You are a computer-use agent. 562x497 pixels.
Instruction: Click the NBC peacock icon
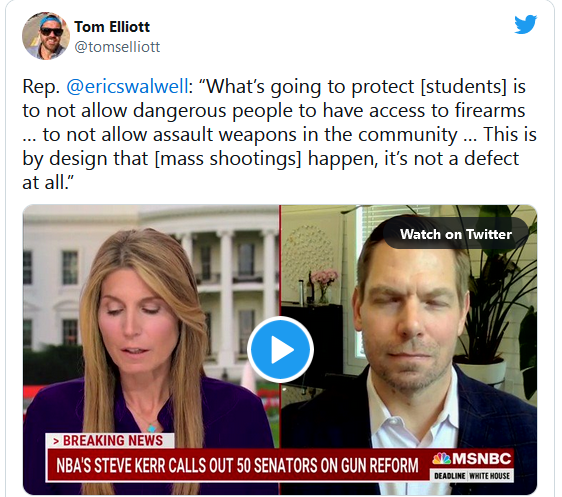click(441, 459)
